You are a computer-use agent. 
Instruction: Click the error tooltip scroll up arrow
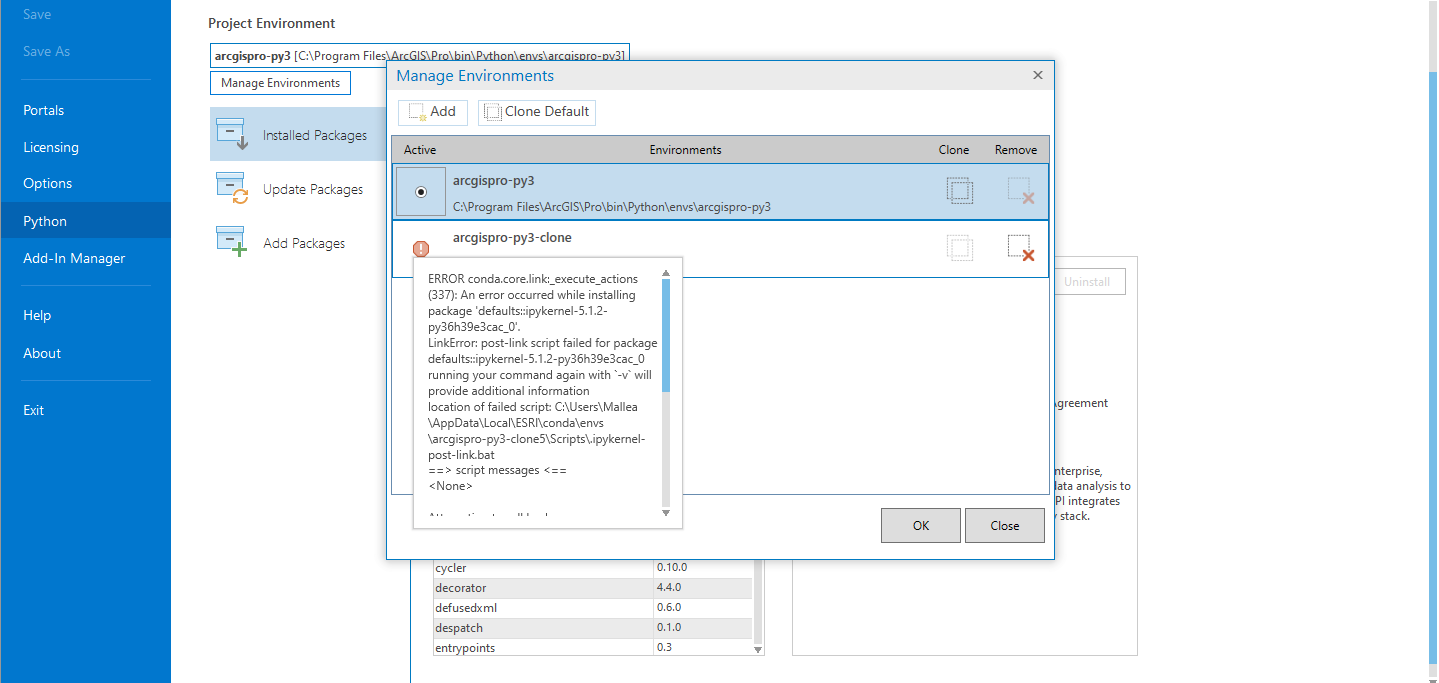666,272
